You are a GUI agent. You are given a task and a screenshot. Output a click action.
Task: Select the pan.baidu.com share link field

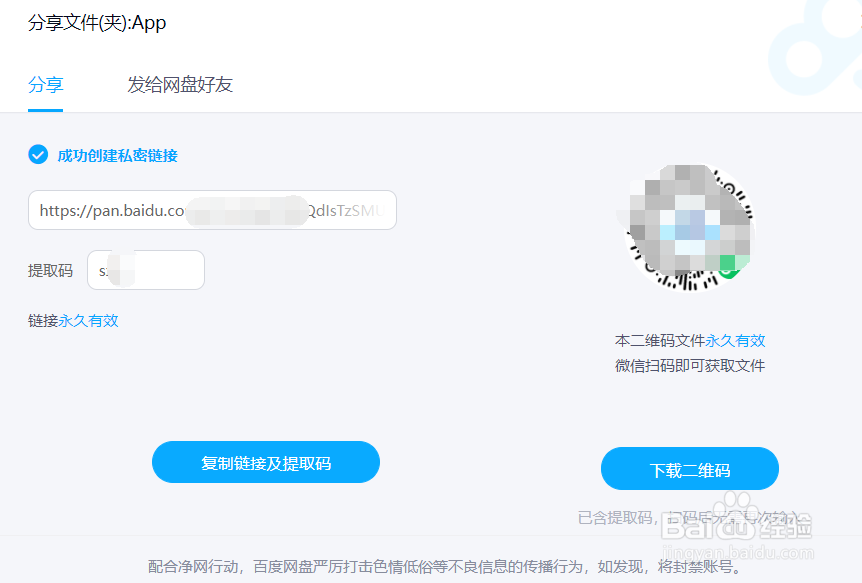[x=212, y=210]
